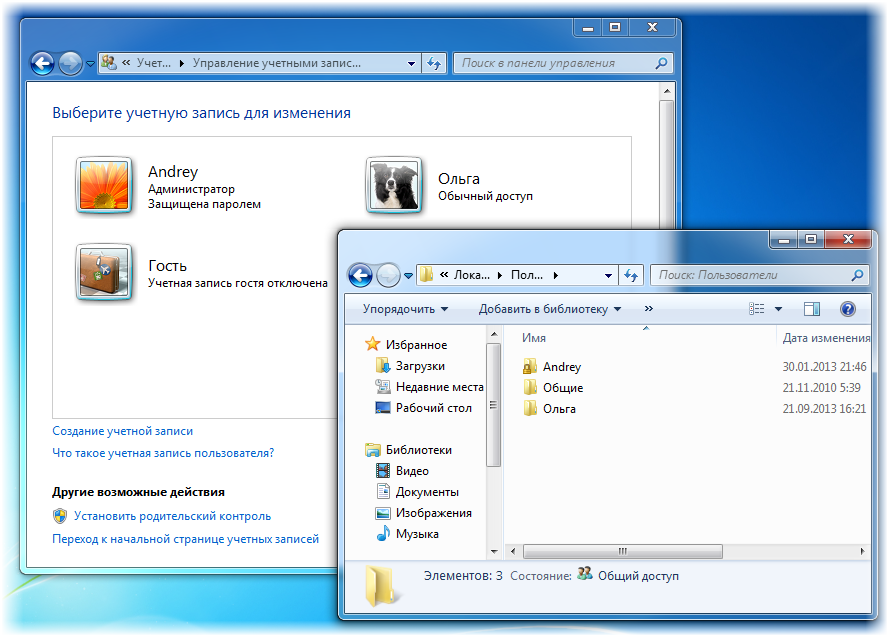
Task: Click refresh button in Explorer window
Action: coord(631,275)
